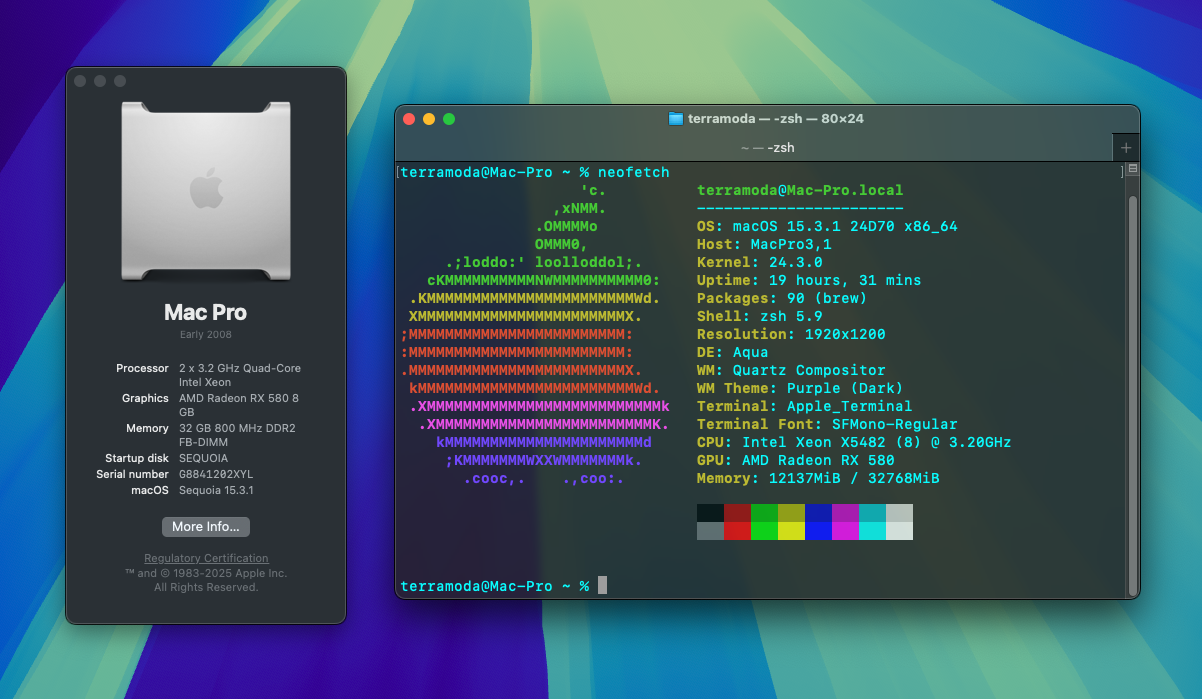1202x699 pixels.
Task: Click the "Early 2008" label under Mac Pro
Action: point(206,334)
